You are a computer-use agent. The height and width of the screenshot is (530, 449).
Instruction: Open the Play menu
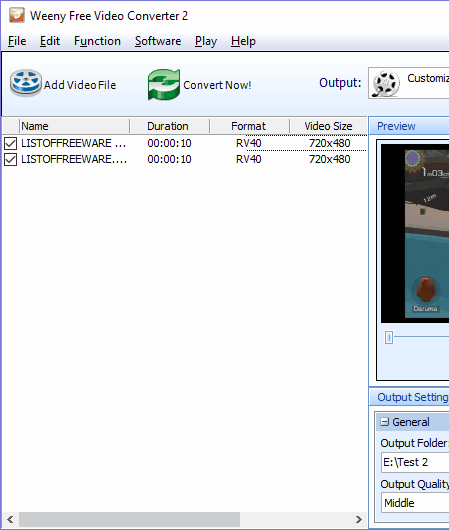click(206, 41)
